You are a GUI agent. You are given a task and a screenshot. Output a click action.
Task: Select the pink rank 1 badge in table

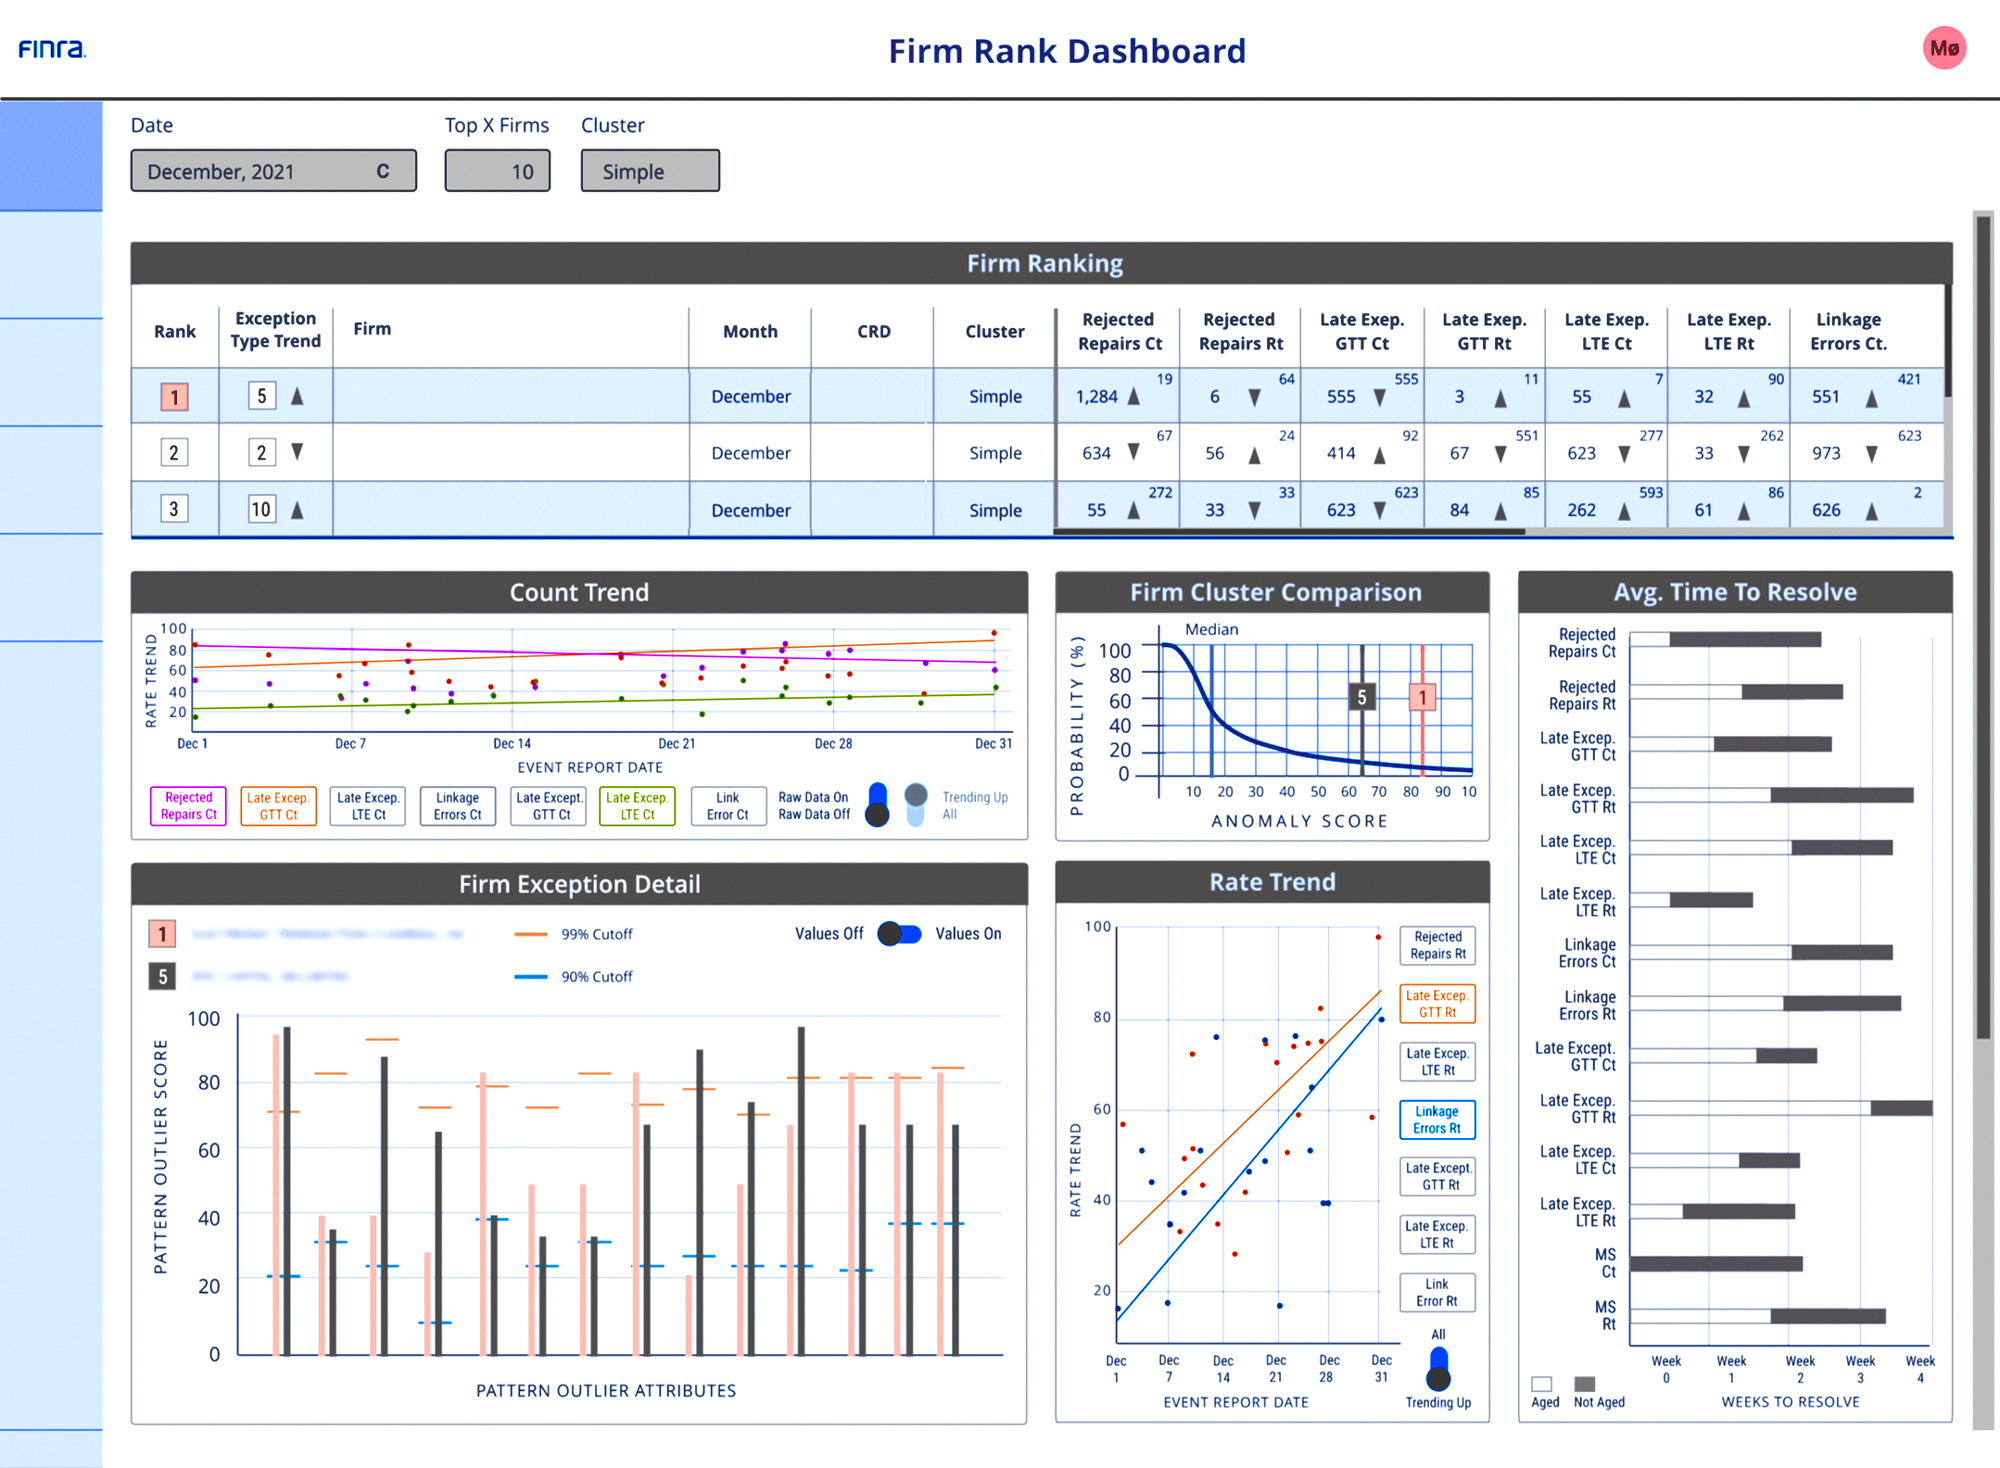point(174,397)
